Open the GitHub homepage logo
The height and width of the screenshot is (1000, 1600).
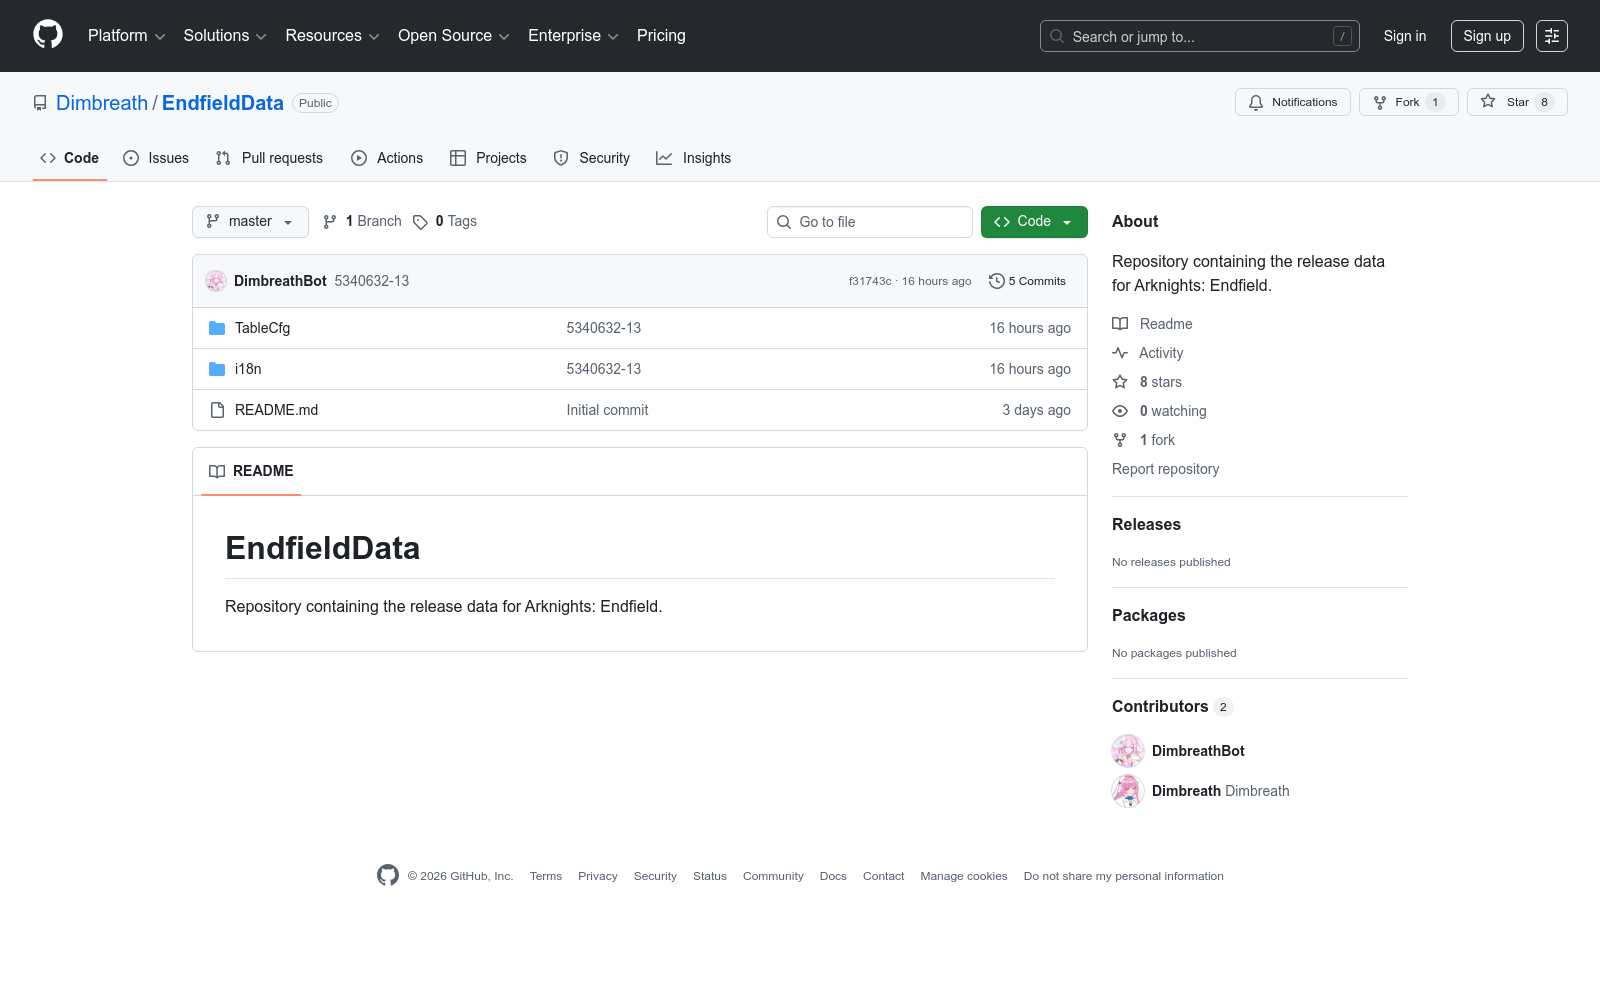point(48,35)
